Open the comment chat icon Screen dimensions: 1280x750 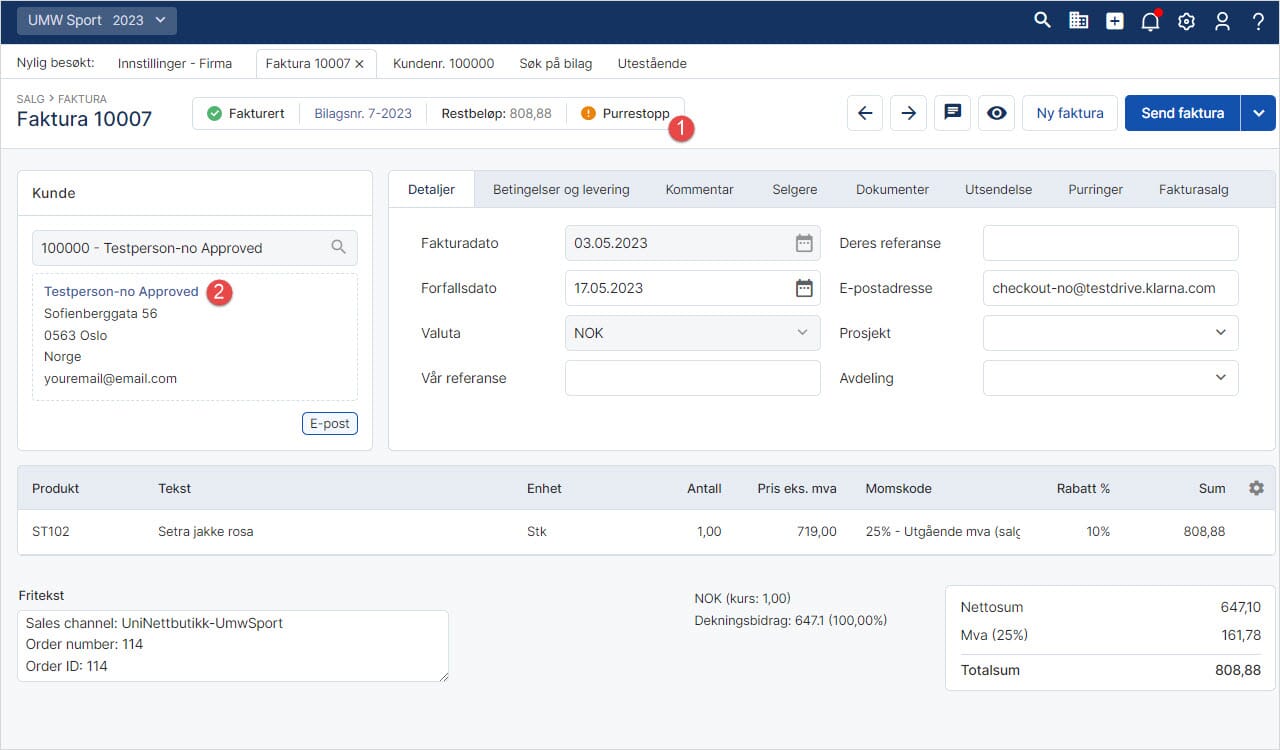[952, 113]
